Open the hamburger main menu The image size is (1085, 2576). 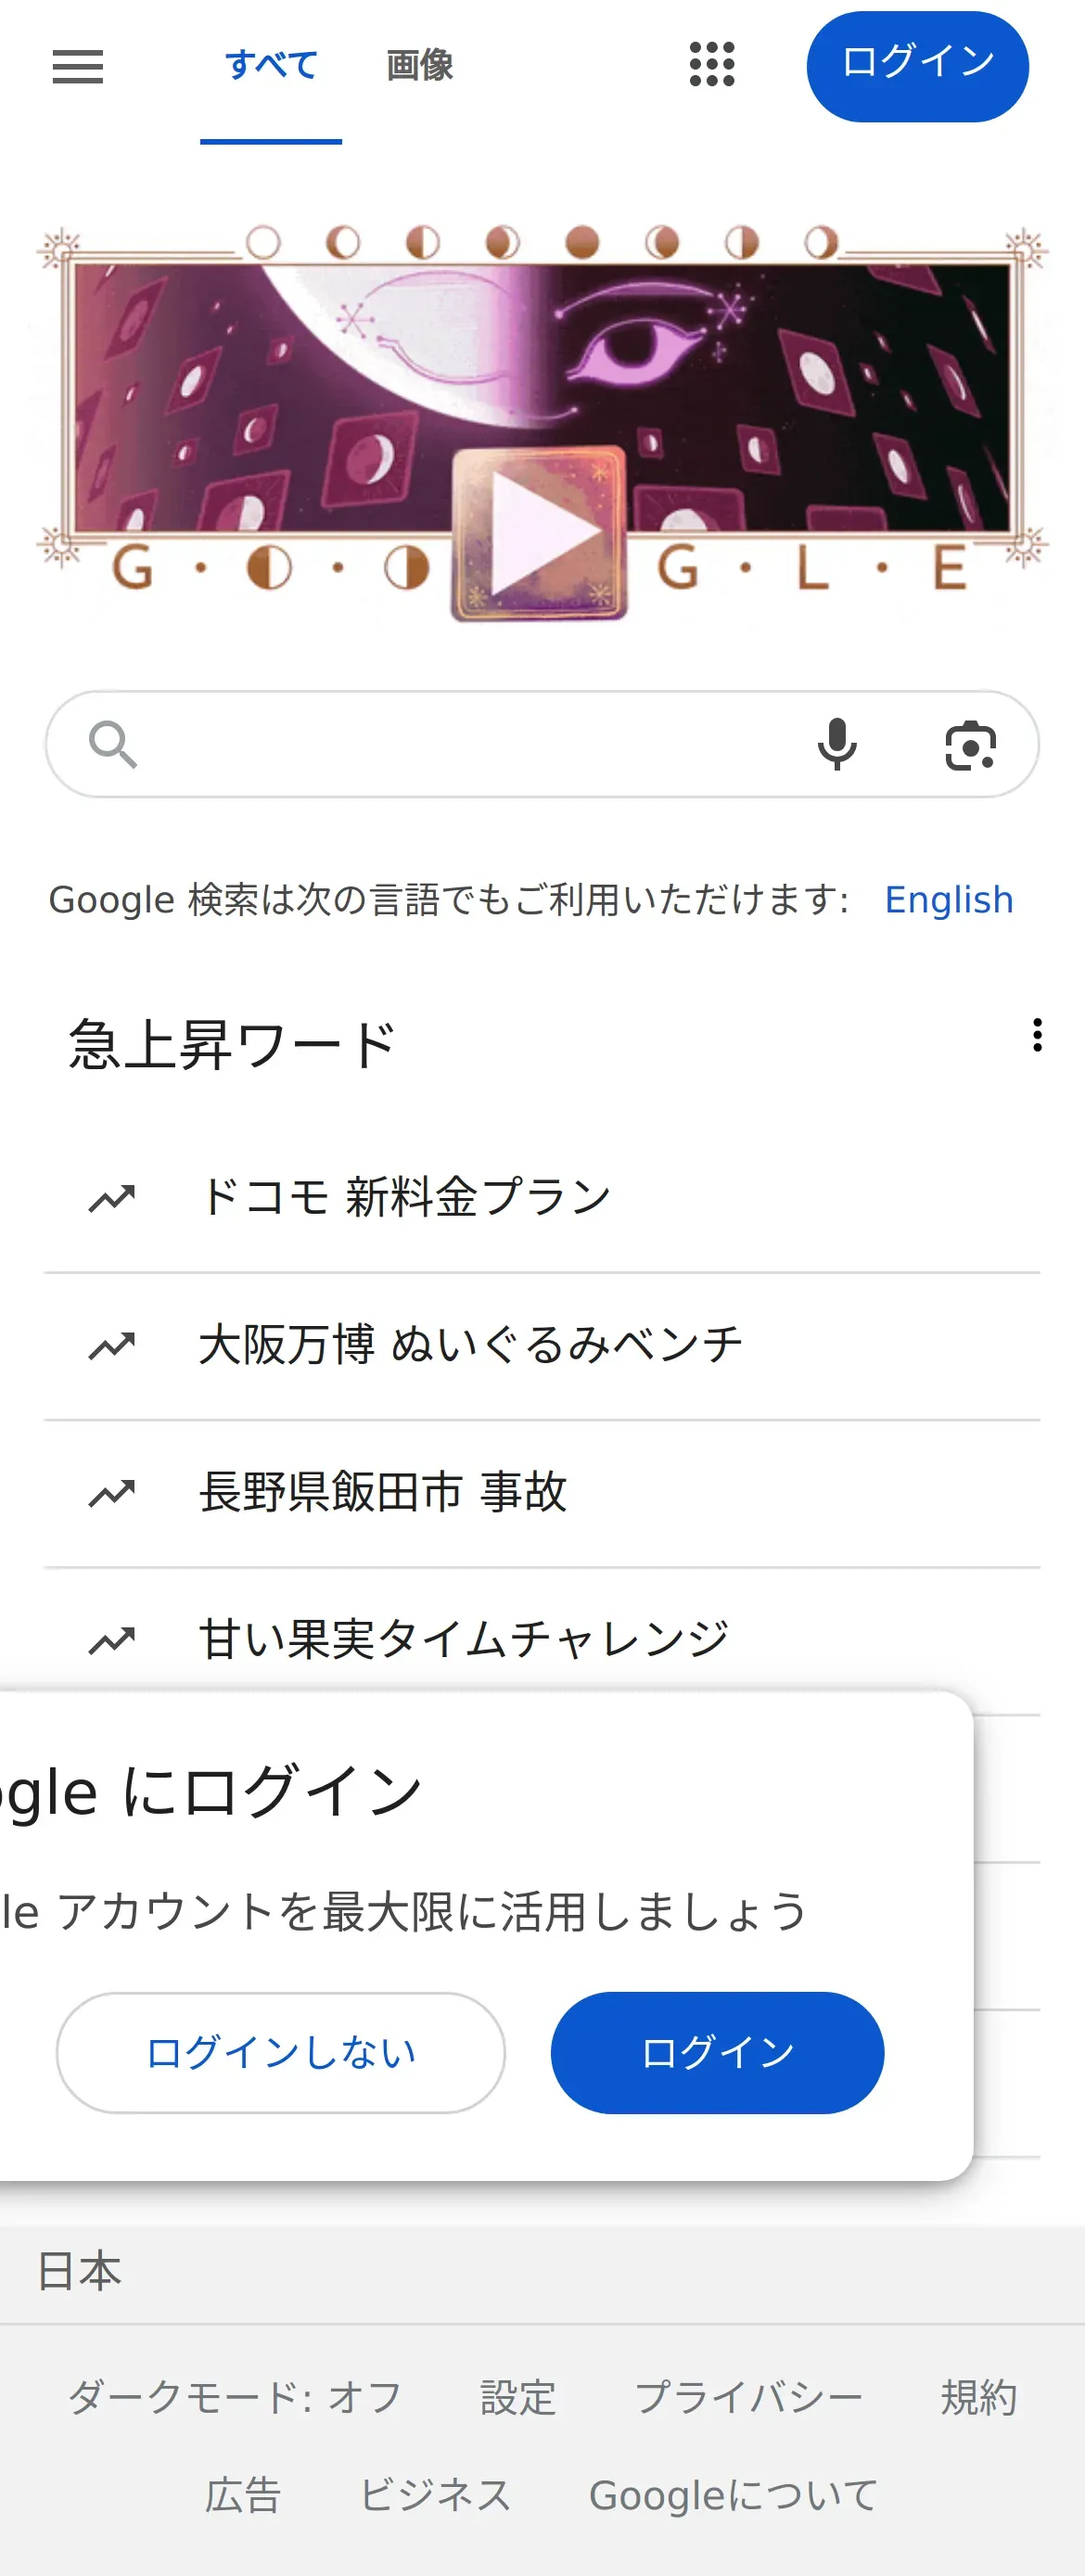78,67
